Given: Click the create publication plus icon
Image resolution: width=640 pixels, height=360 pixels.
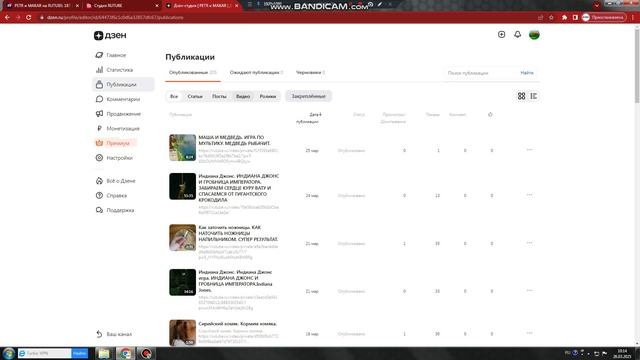Looking at the screenshot, I should (x=501, y=35).
